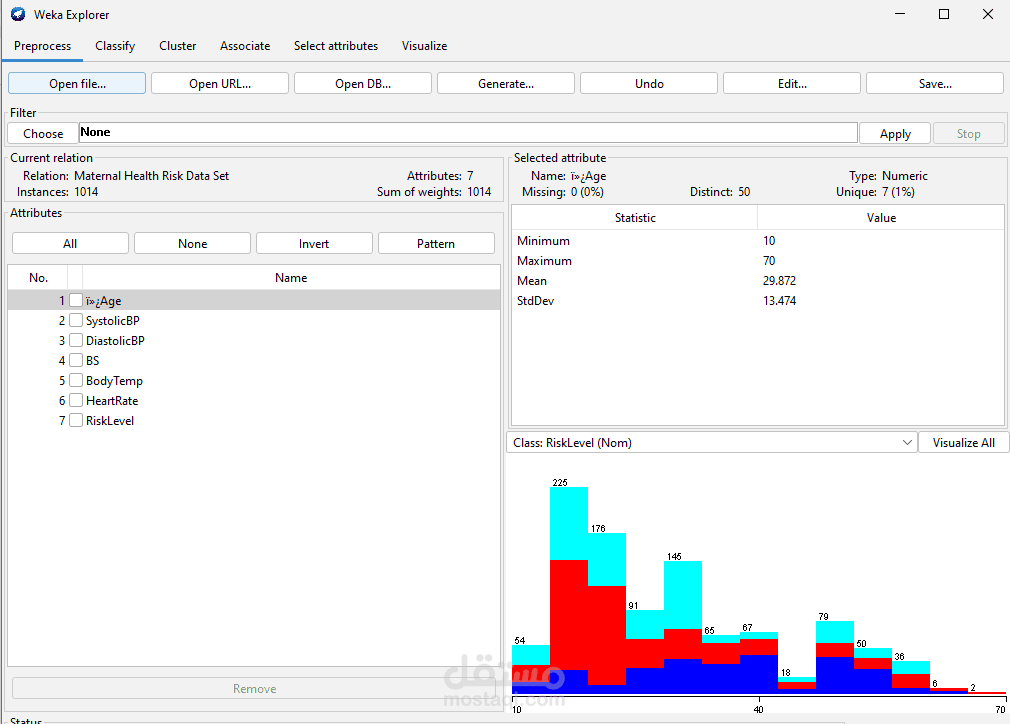This screenshot has width=1010, height=724.
Task: Click the histogram bar labeled 79
Action: pyautogui.click(x=835, y=657)
